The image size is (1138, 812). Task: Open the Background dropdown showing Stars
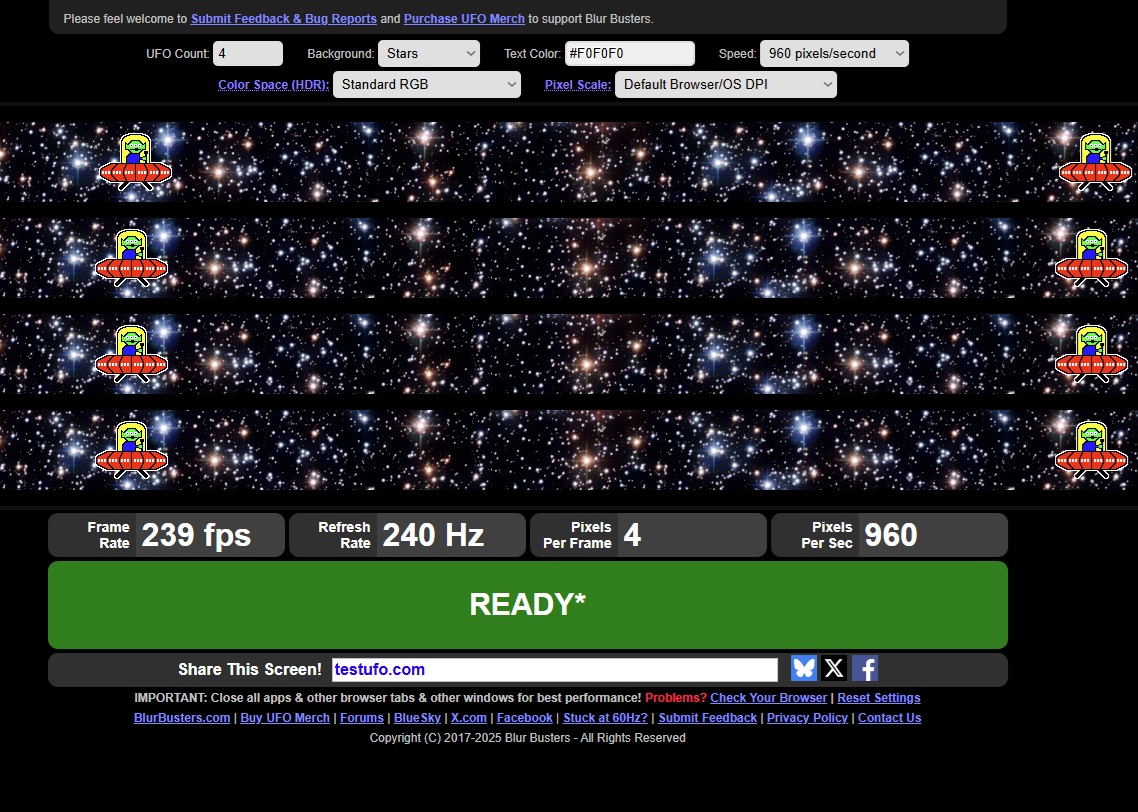tap(429, 54)
